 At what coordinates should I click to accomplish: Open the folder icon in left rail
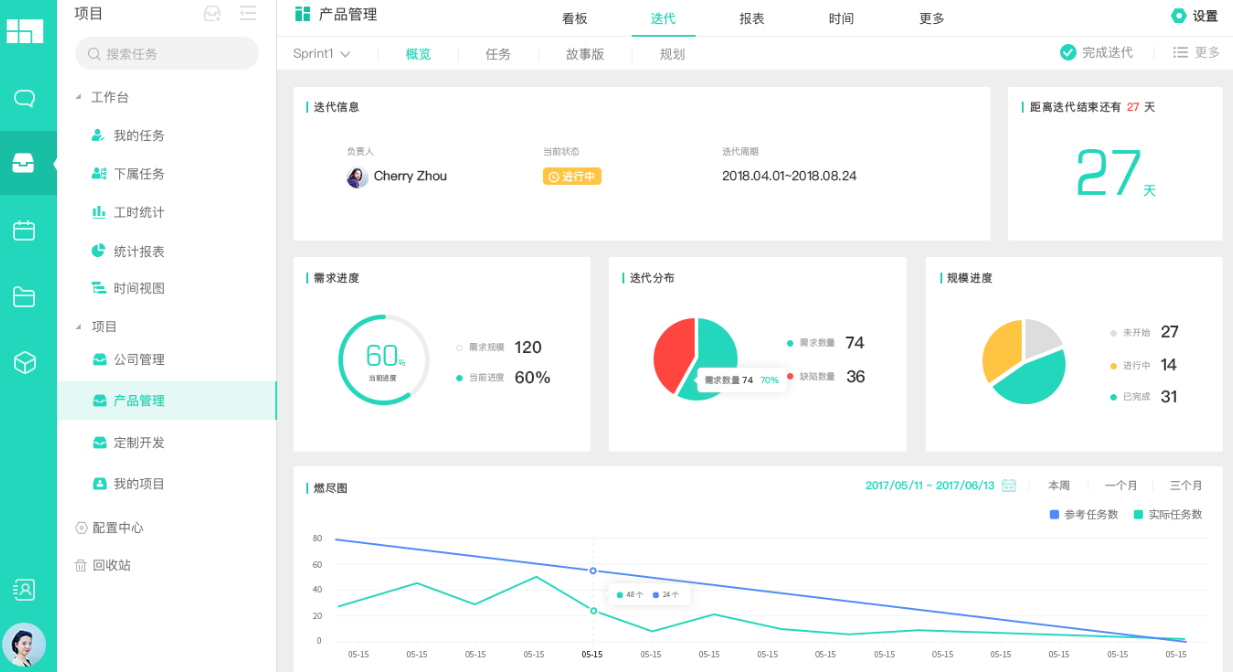pos(24,297)
